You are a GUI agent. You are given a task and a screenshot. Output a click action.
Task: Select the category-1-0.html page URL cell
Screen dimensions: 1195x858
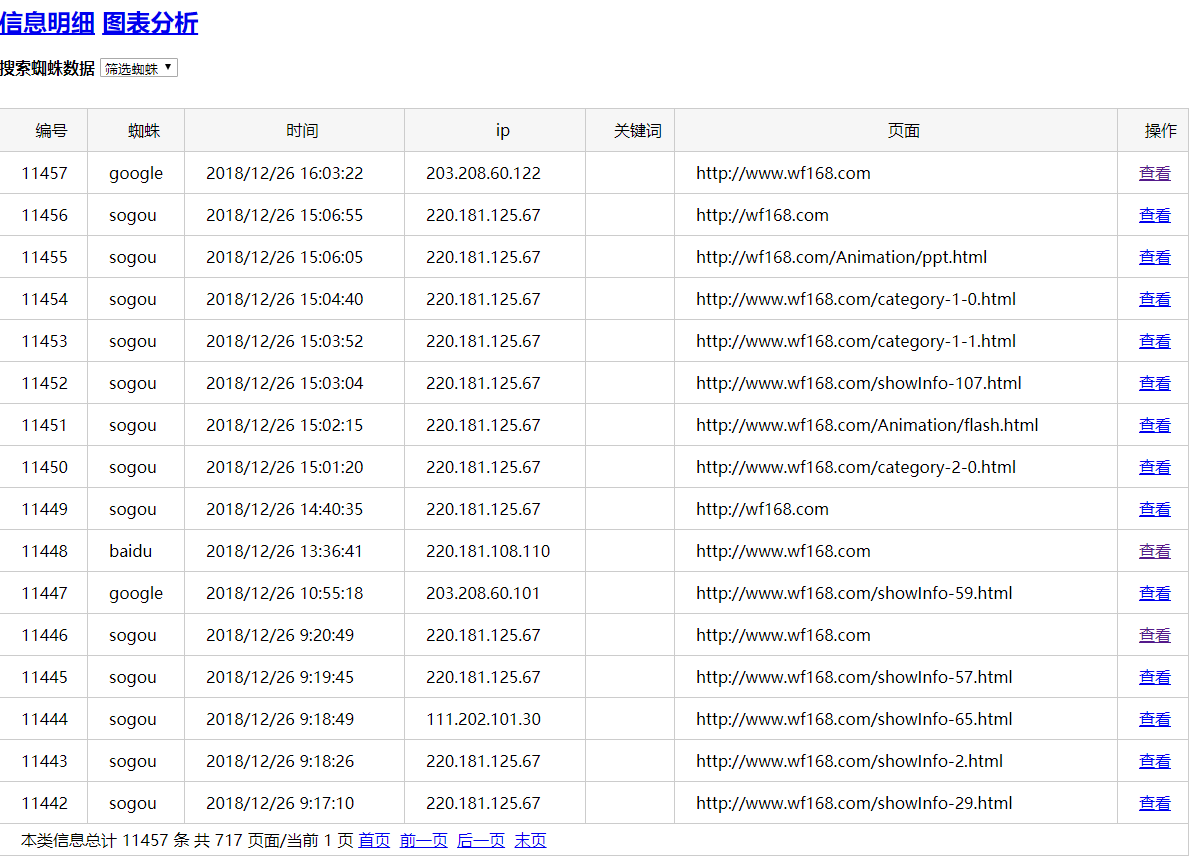click(855, 299)
